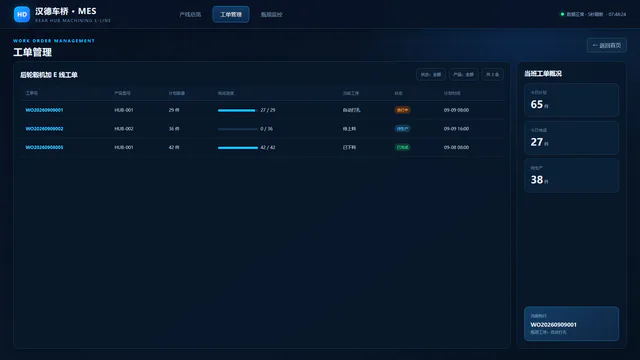Click the 返回首页 back button
The width and height of the screenshot is (640, 360).
coord(607,45)
